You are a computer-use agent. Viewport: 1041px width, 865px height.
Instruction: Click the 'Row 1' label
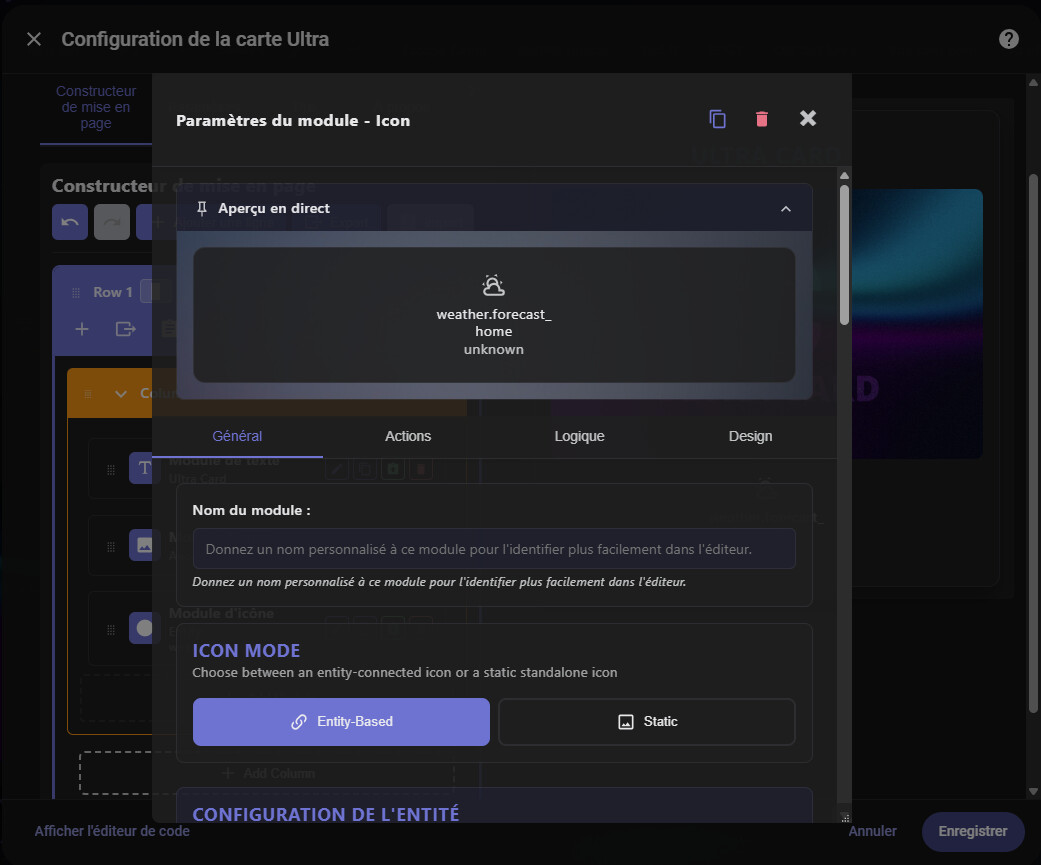pyautogui.click(x=112, y=292)
